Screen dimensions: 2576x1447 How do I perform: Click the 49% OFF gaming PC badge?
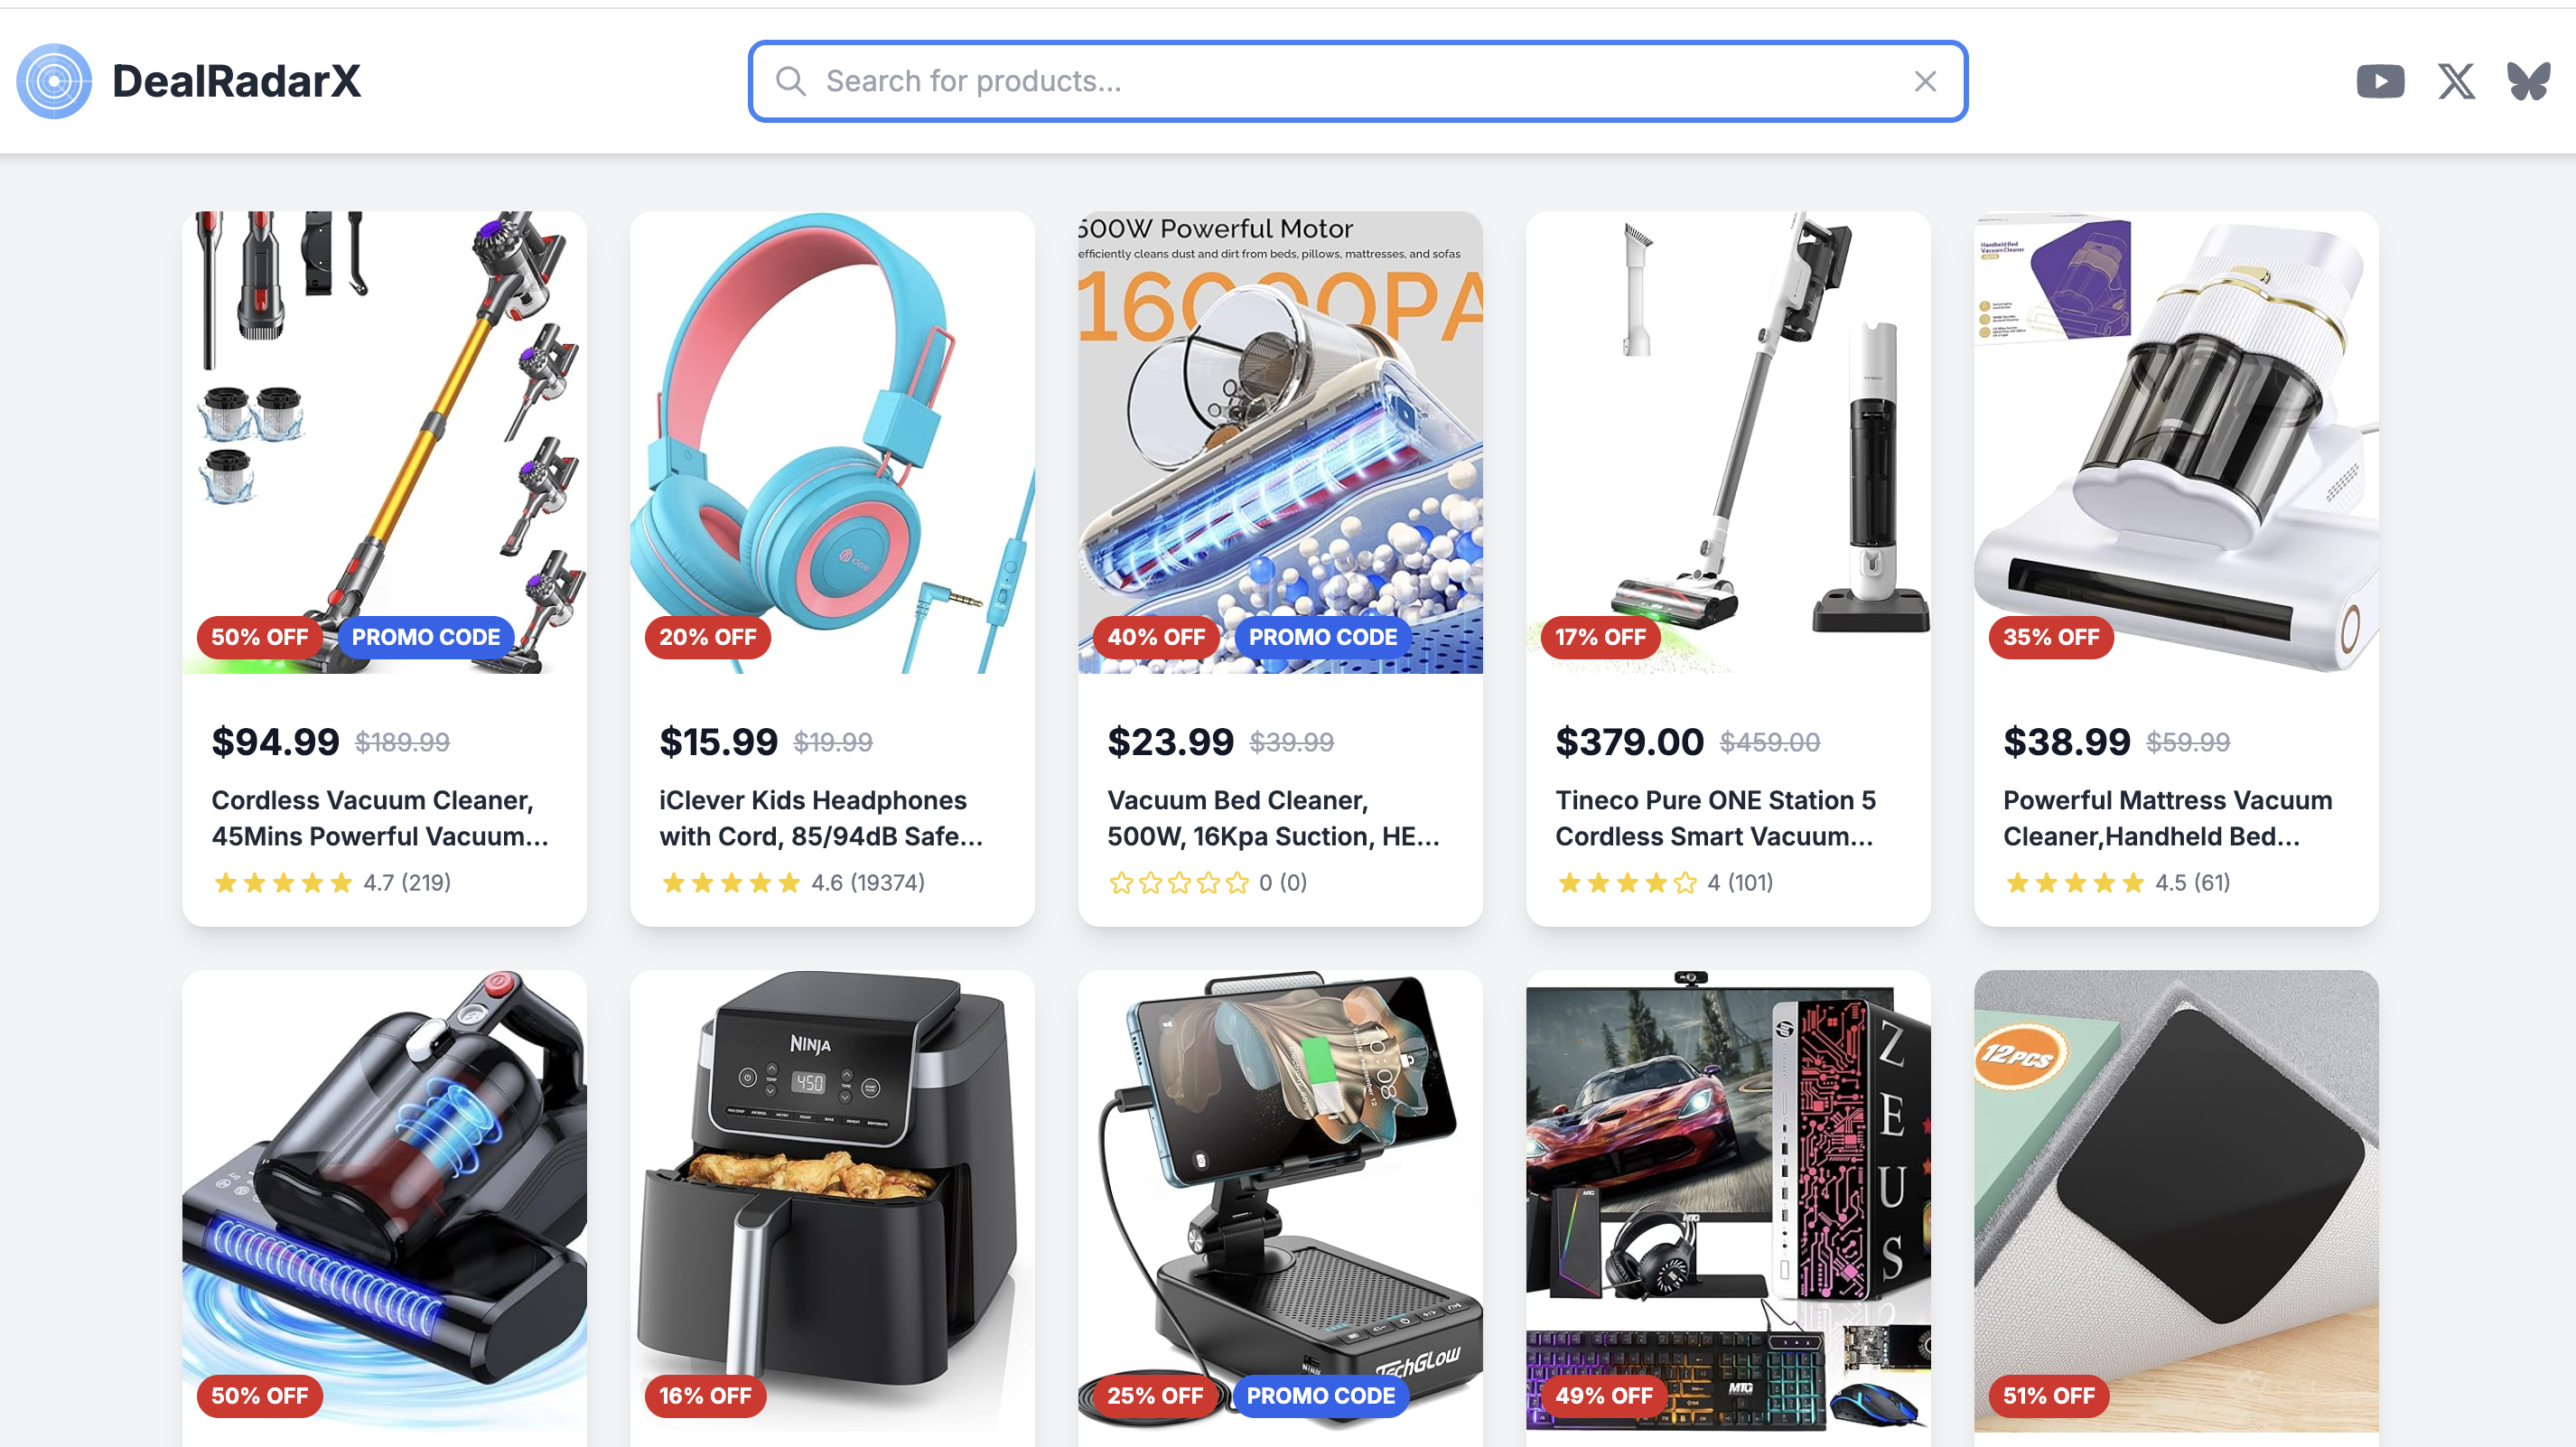(x=1603, y=1396)
